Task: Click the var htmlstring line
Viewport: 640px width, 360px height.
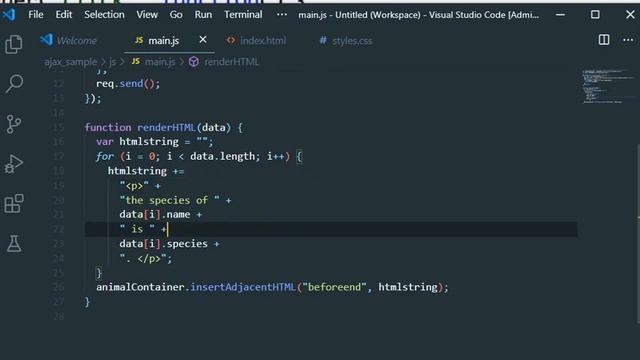Action: click(154, 142)
